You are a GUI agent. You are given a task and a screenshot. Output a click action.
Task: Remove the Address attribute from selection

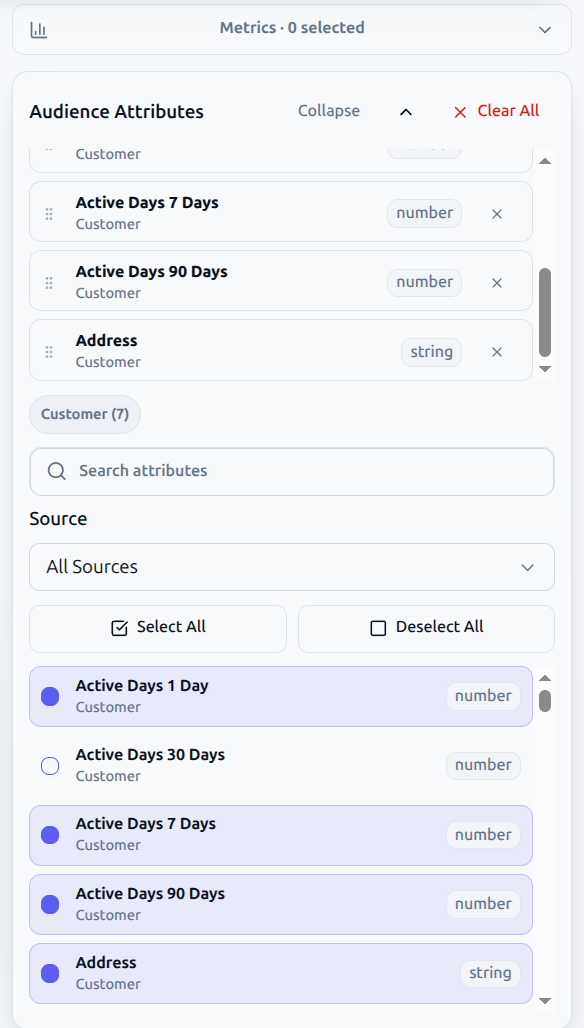[497, 352]
